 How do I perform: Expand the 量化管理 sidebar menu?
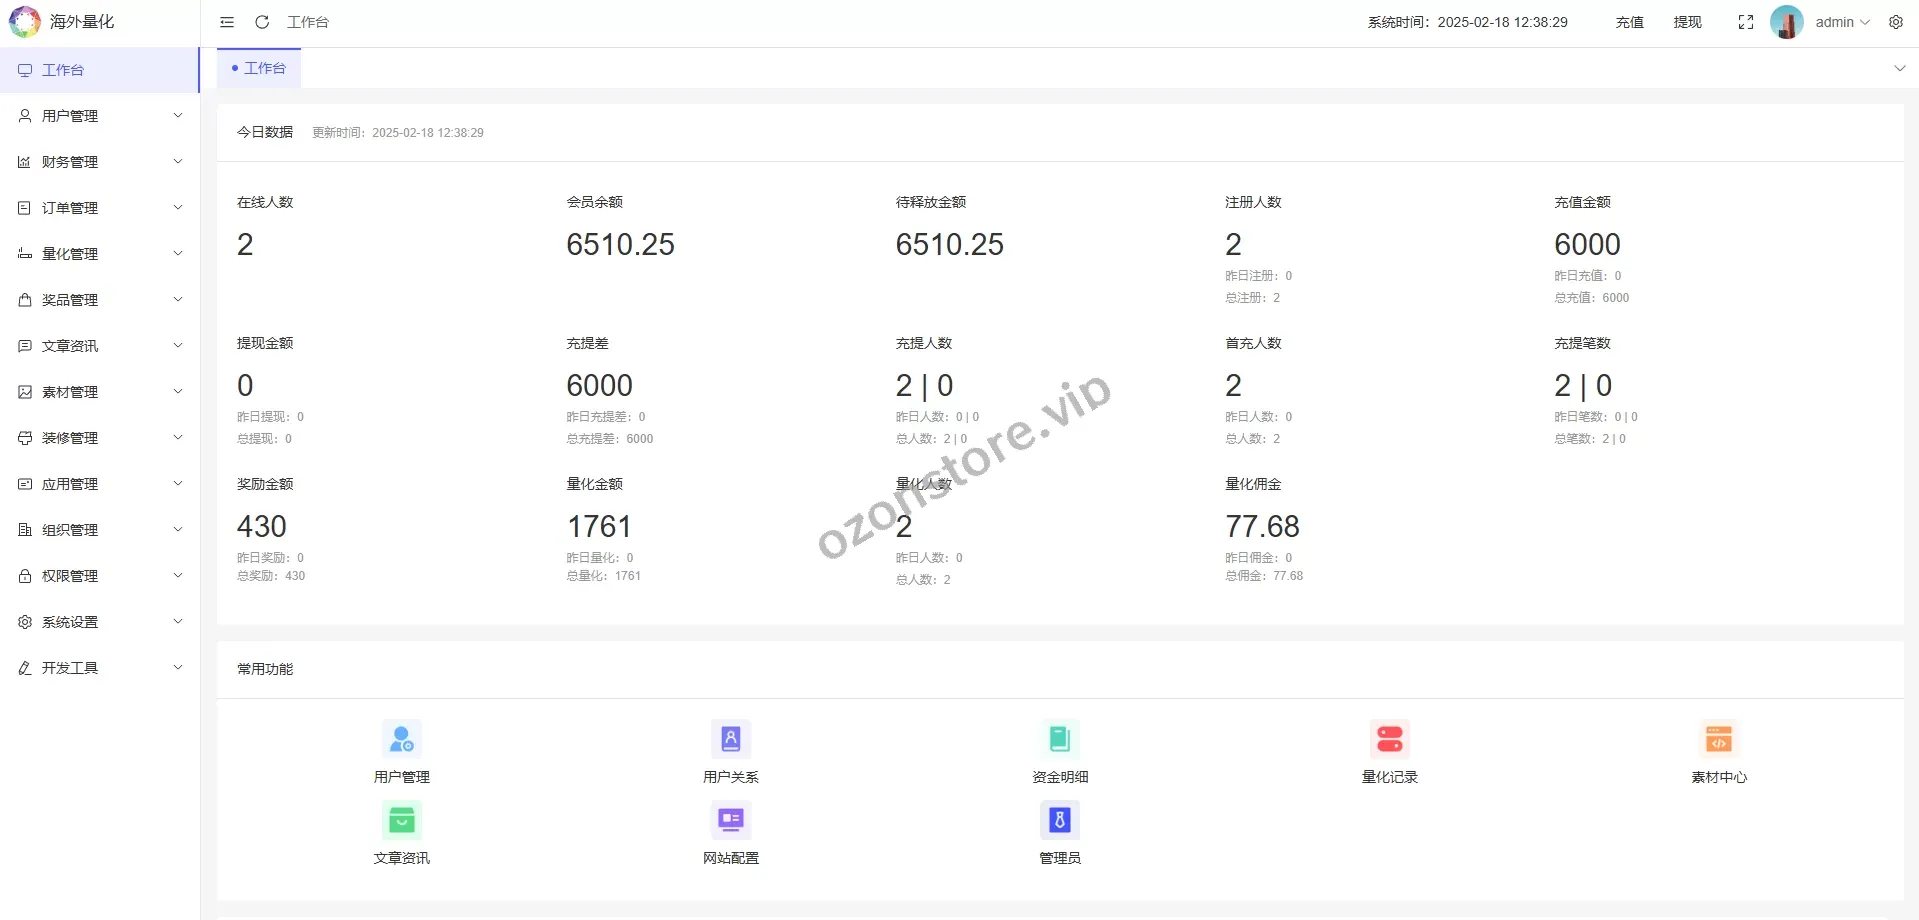pos(100,254)
